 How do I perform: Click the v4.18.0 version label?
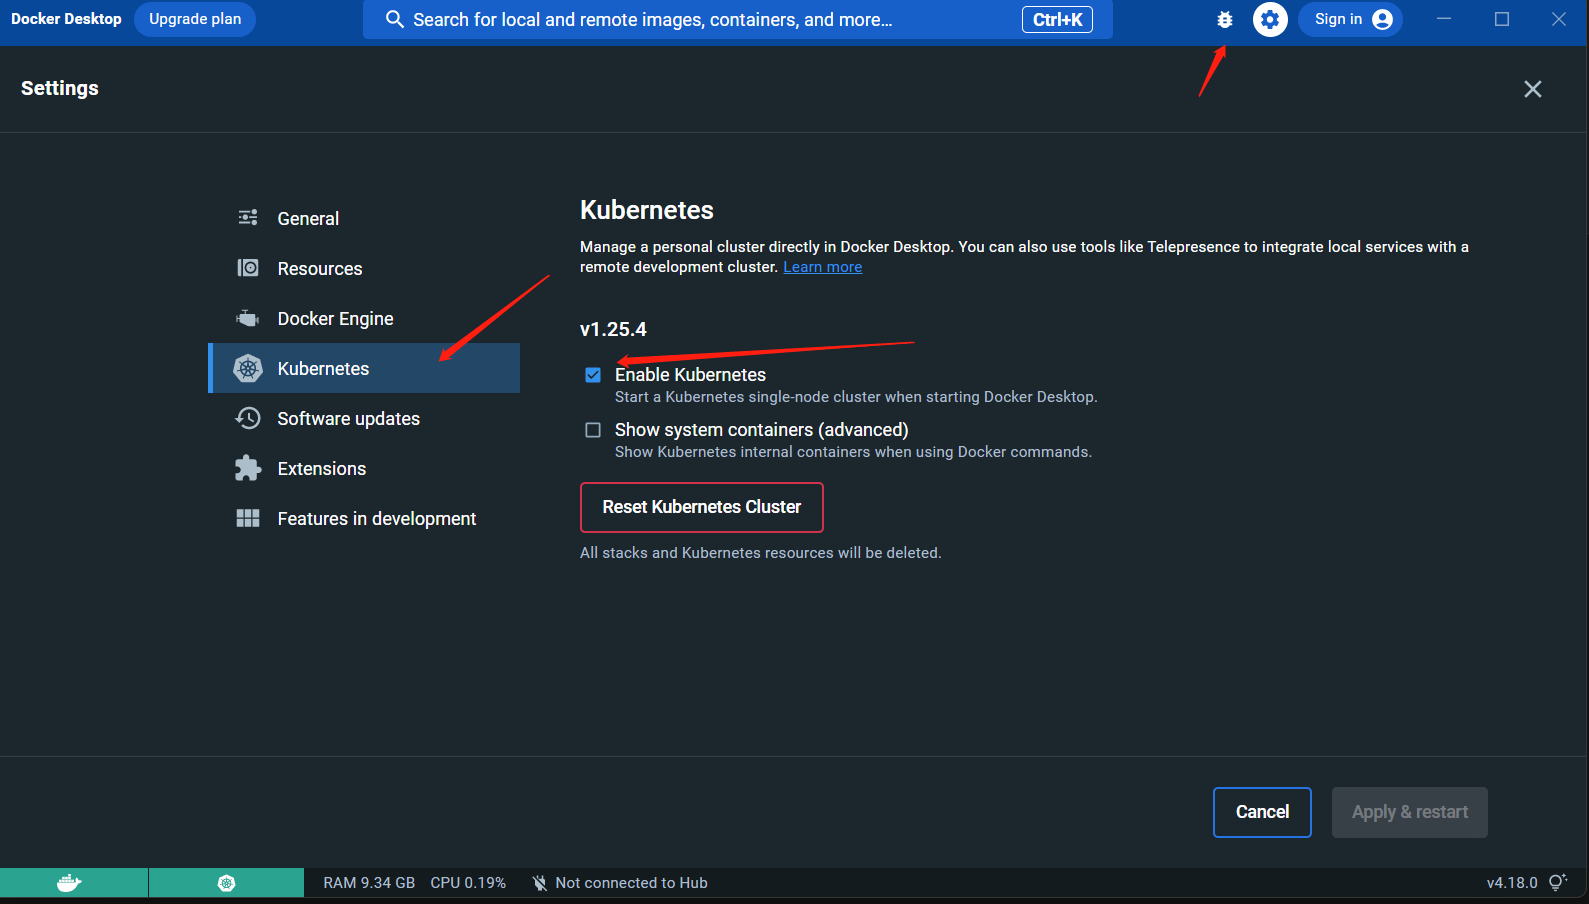pos(1512,883)
